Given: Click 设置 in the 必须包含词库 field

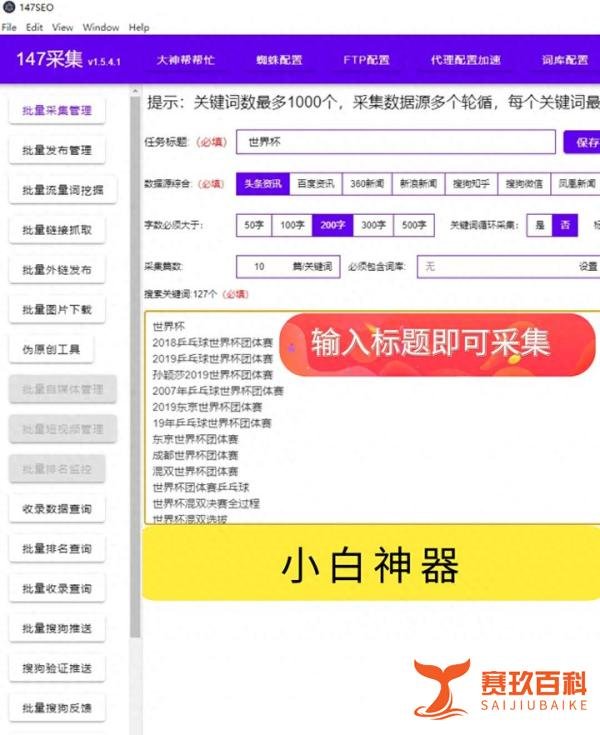Looking at the screenshot, I should click(588, 267).
